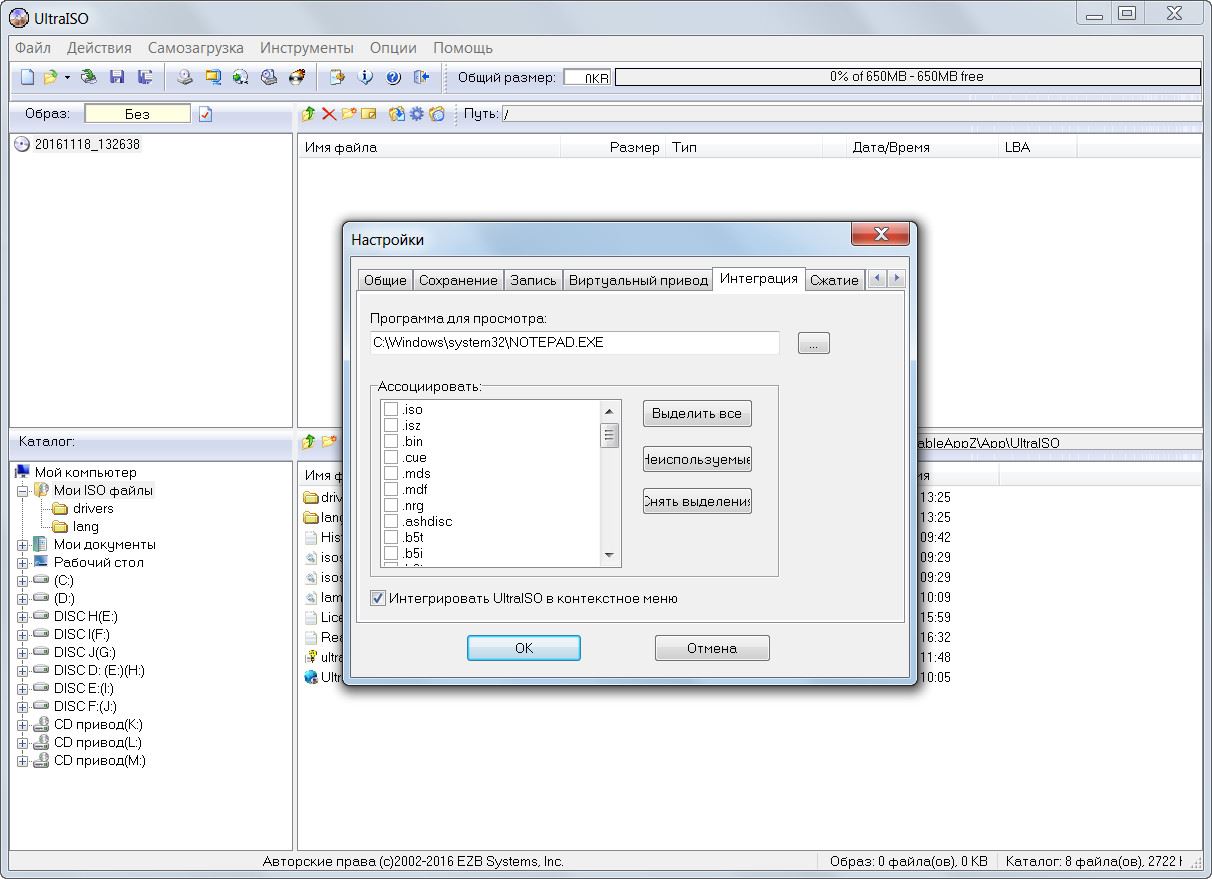Open the Файл menu
Screen dimensions: 1212x879
click(33, 48)
